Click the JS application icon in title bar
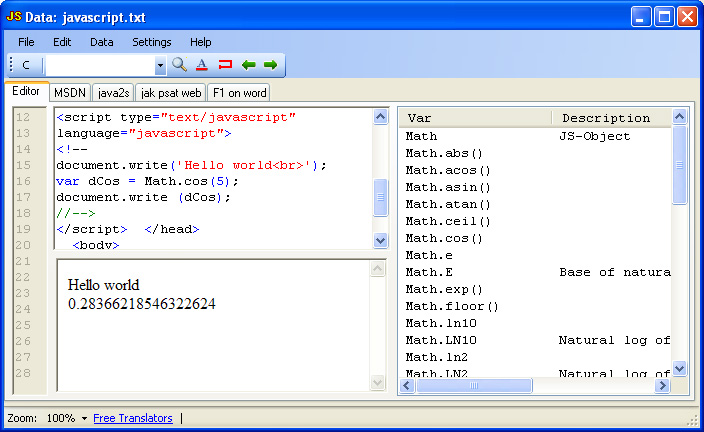 coord(14,16)
